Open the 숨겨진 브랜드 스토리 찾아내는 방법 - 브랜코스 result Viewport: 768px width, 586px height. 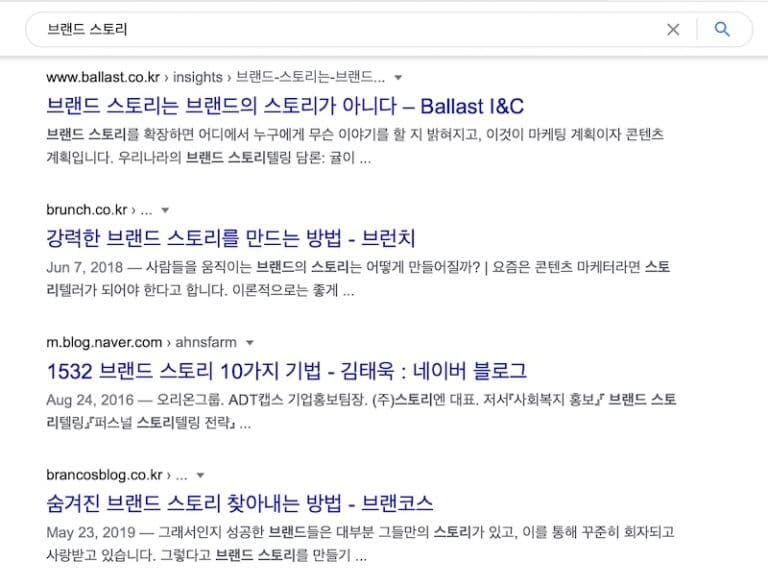coord(240,503)
